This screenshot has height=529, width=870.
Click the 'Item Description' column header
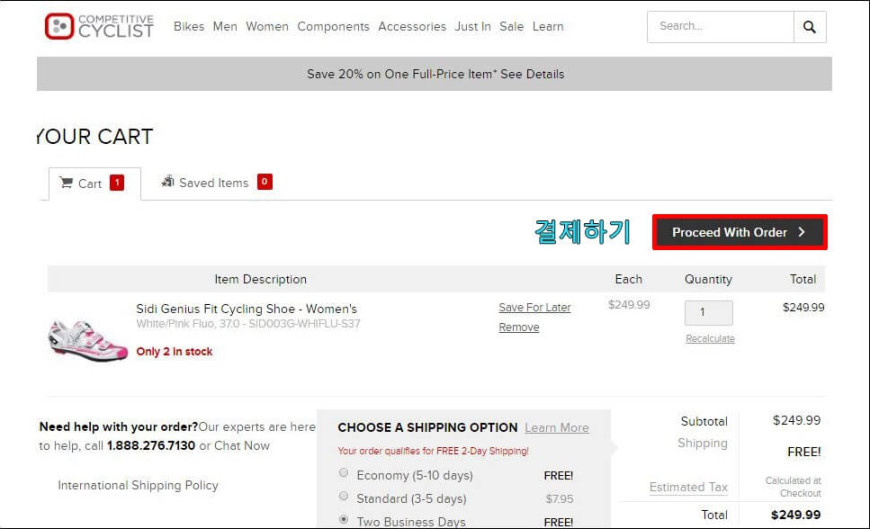260,279
